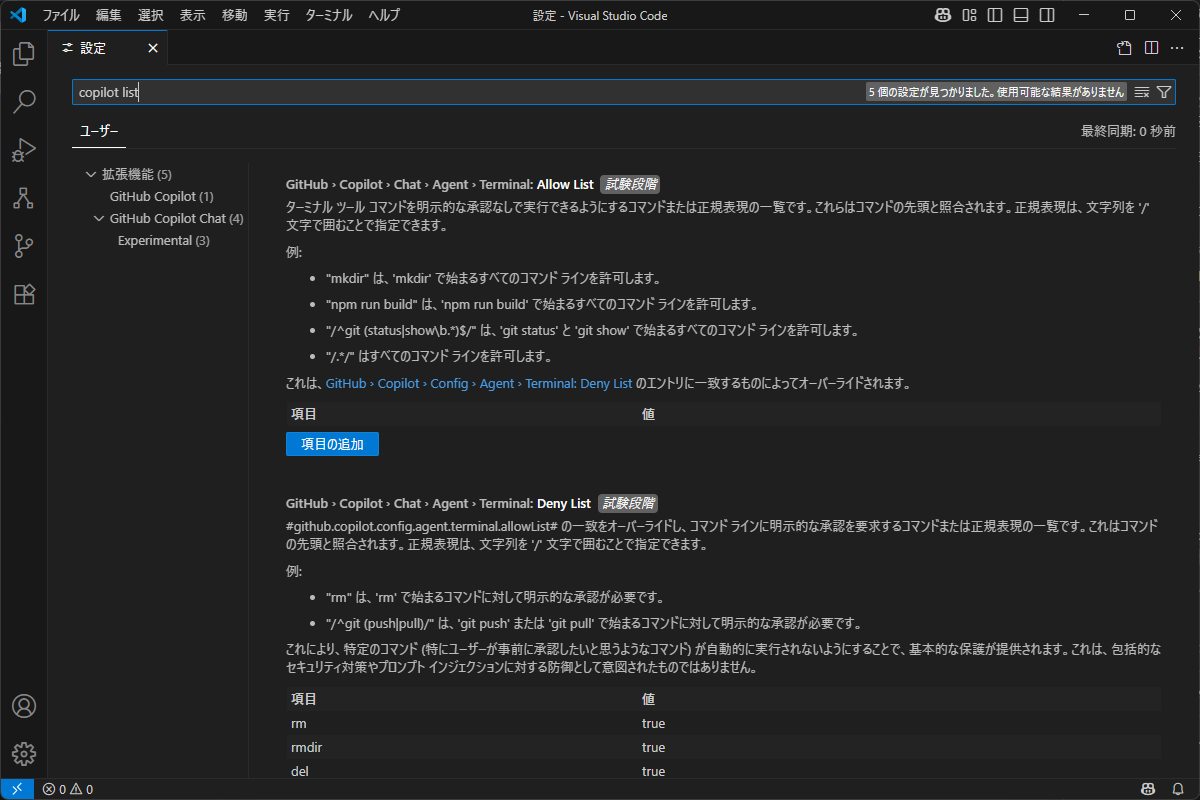The width and height of the screenshot is (1200, 800).
Task: Click the 最終同期: 0 秒前 sync label
Action: (1128, 131)
